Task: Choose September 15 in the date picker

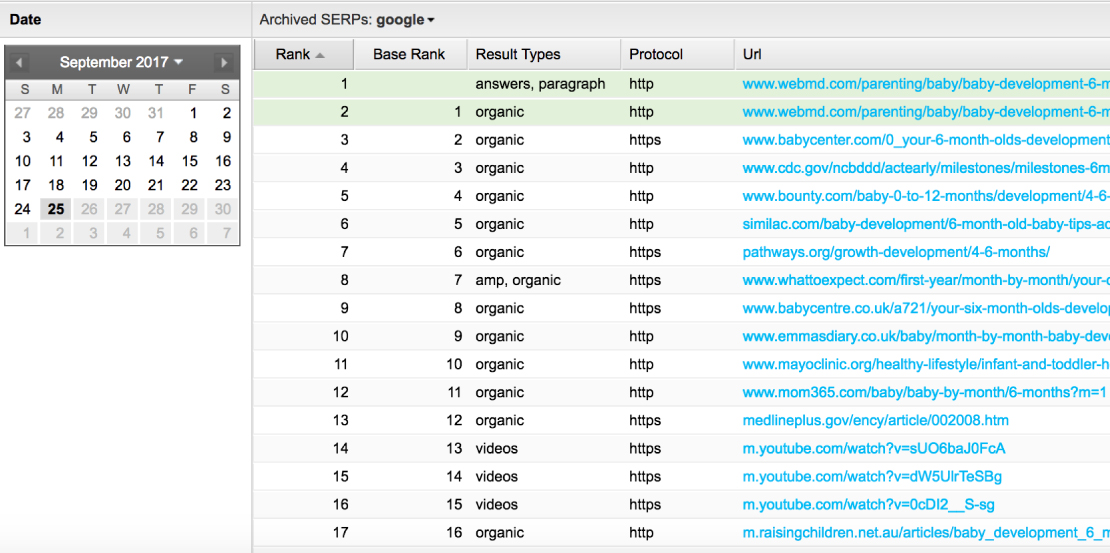Action: (x=189, y=161)
